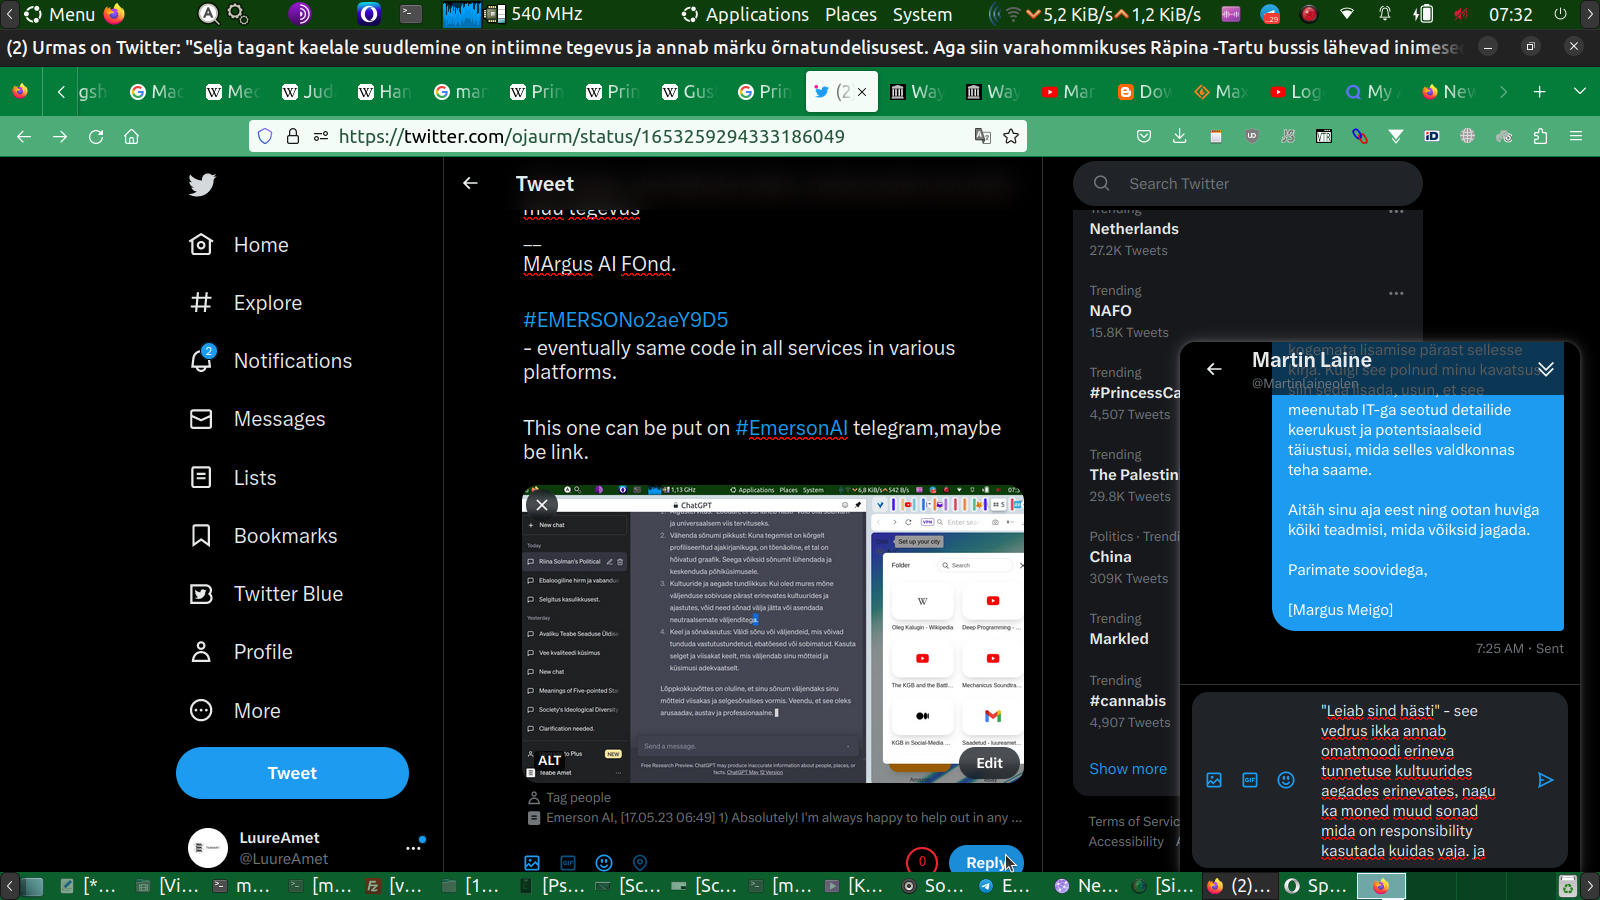Open the uBlock Origin extension
1600x900 pixels.
[1252, 136]
